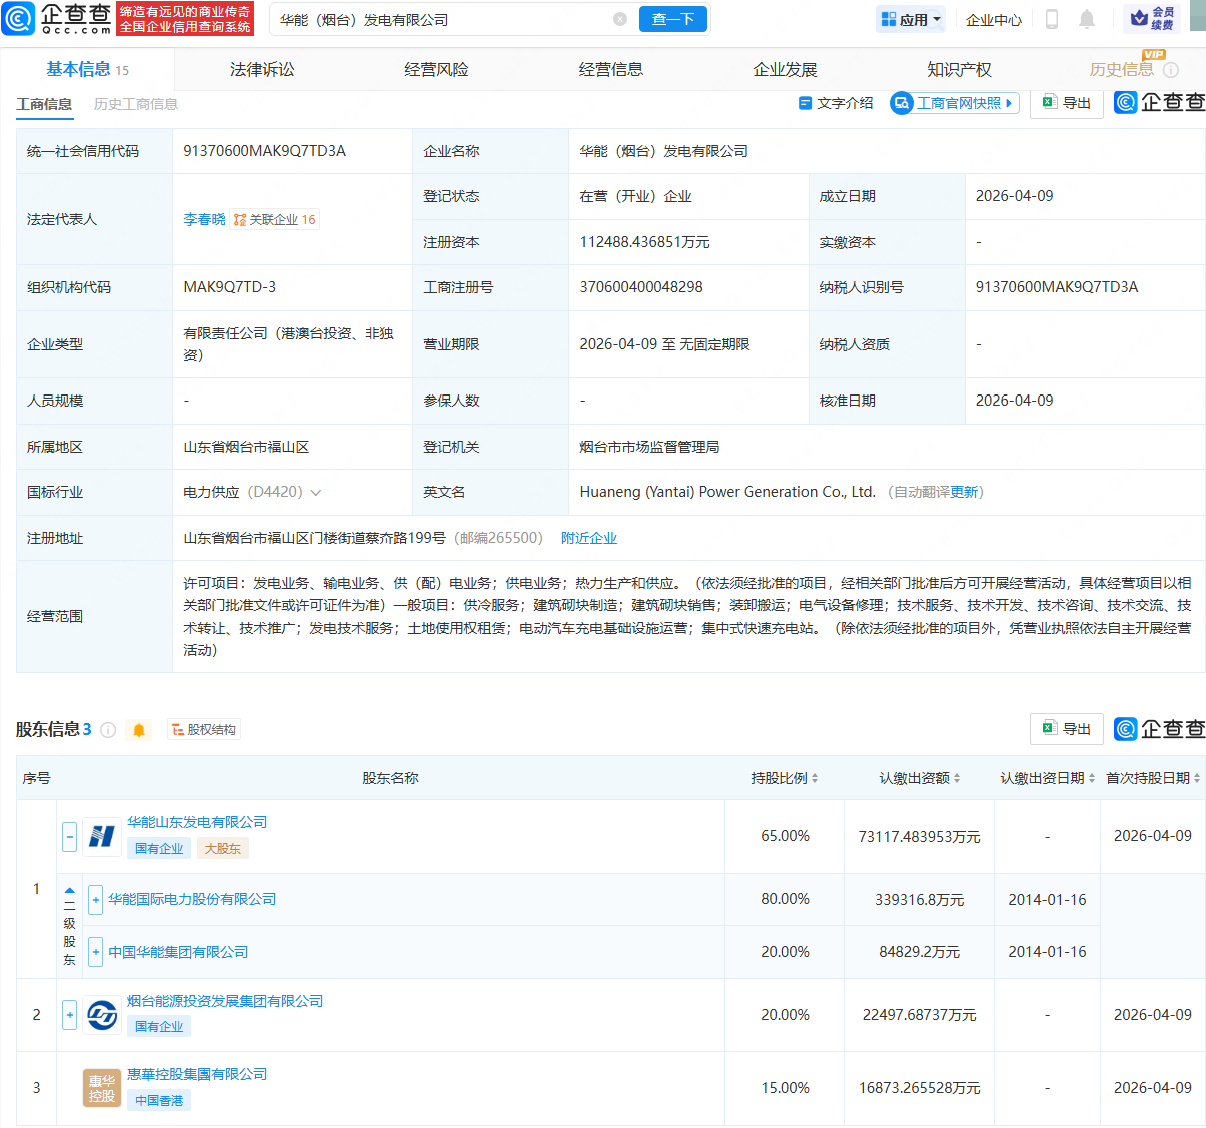1206x1128 pixels.
Task: Open the 历史工商信息 tab
Action: [x=138, y=103]
